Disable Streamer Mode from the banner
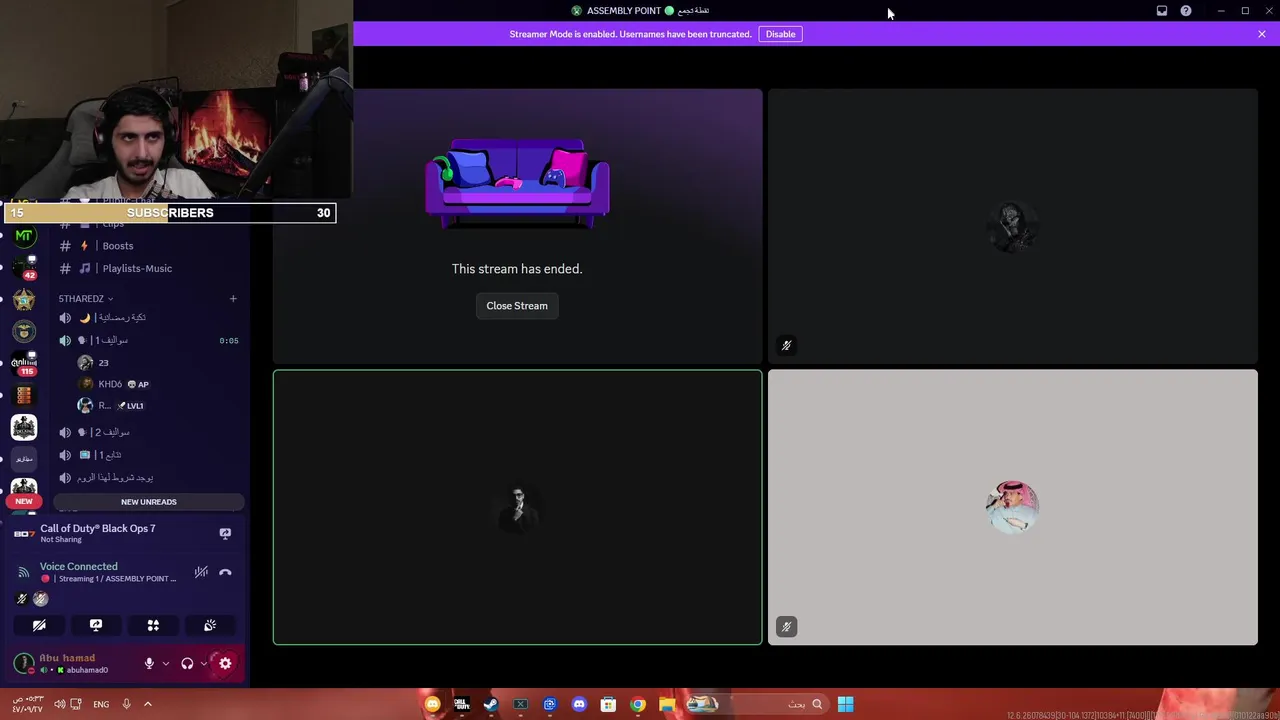The image size is (1280, 720). click(780, 34)
